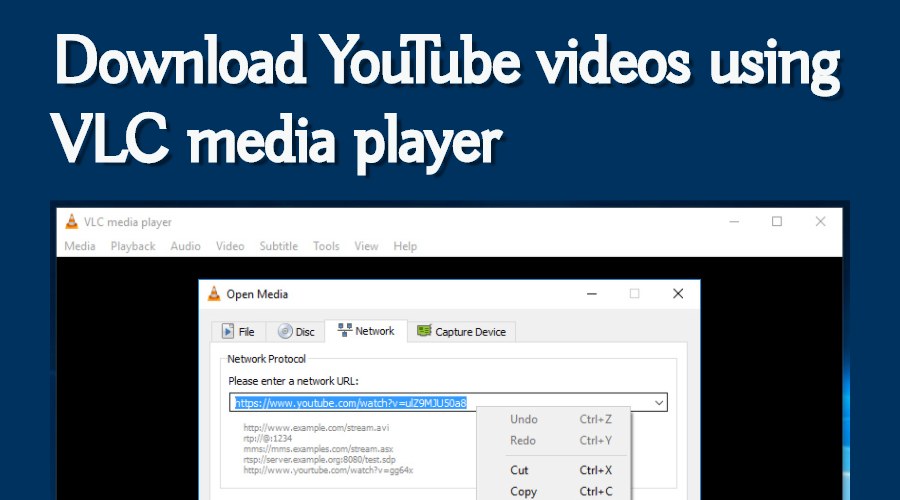Select the Network tab
The image size is (900, 500).
click(x=367, y=331)
